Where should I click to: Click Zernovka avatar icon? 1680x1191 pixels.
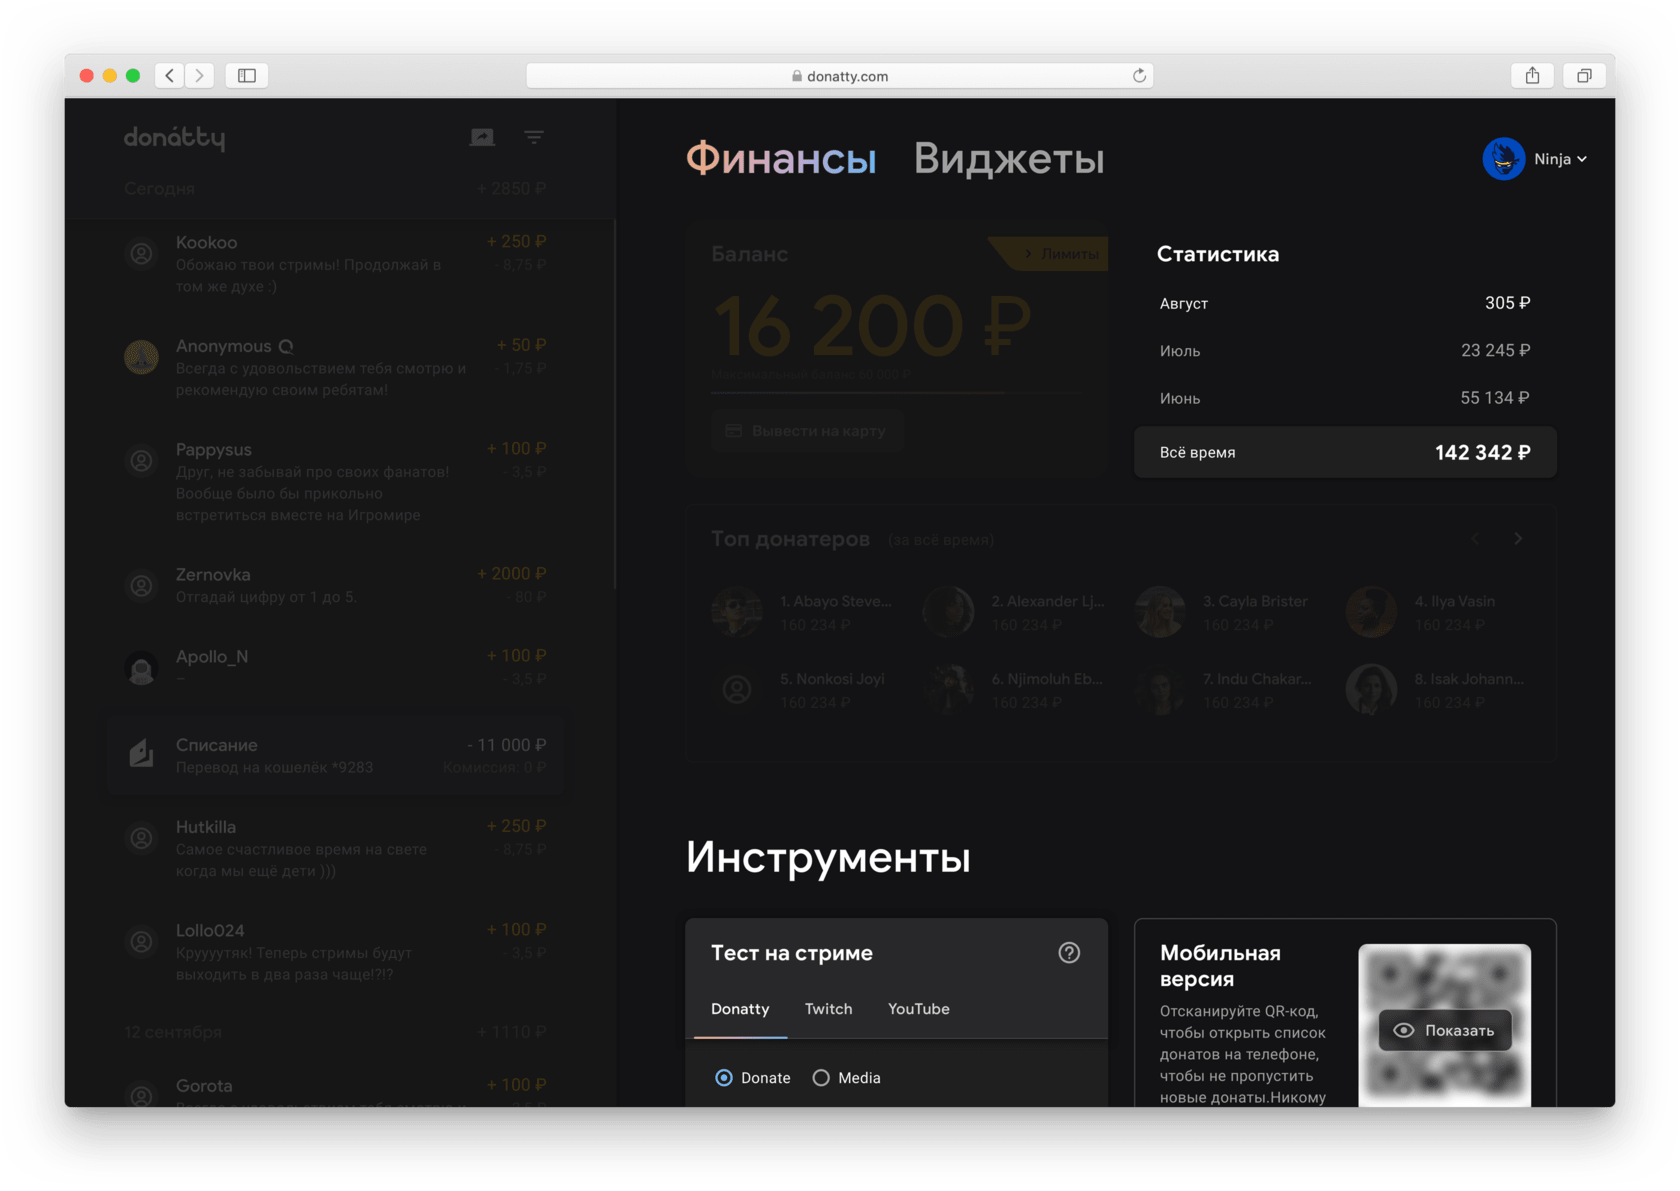coord(142,586)
